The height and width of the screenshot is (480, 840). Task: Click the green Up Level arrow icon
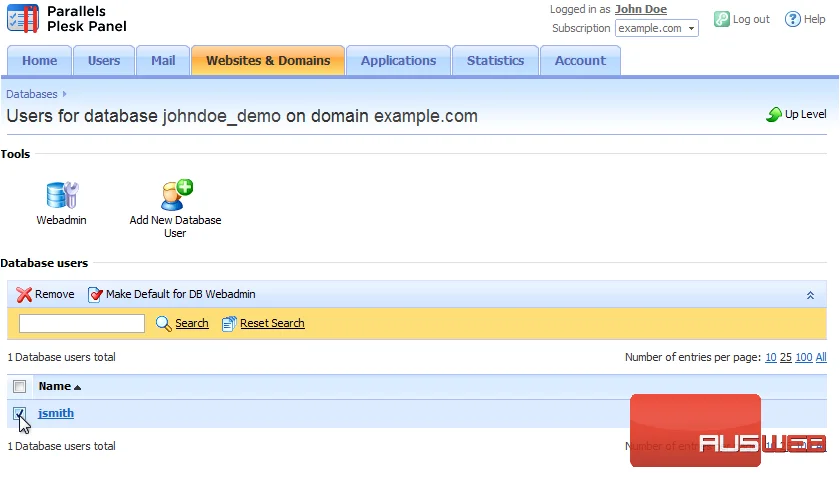coord(774,114)
